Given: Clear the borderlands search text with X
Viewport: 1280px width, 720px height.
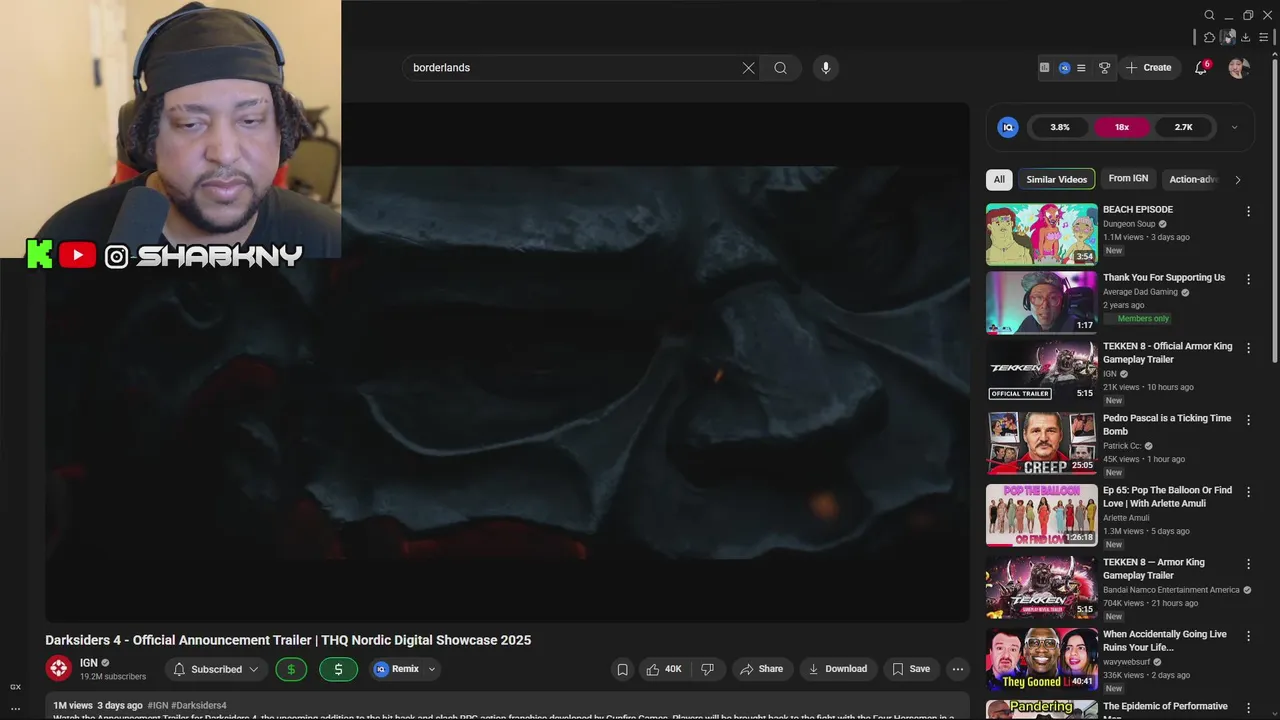Looking at the screenshot, I should (x=748, y=68).
